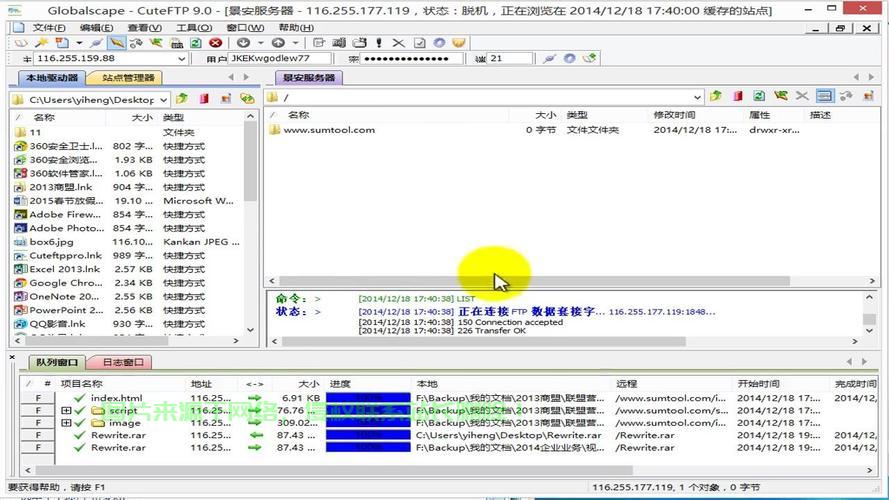Click the exclamation mark icon in the main toolbar
Viewport: 889px width, 500px height.
[379, 43]
